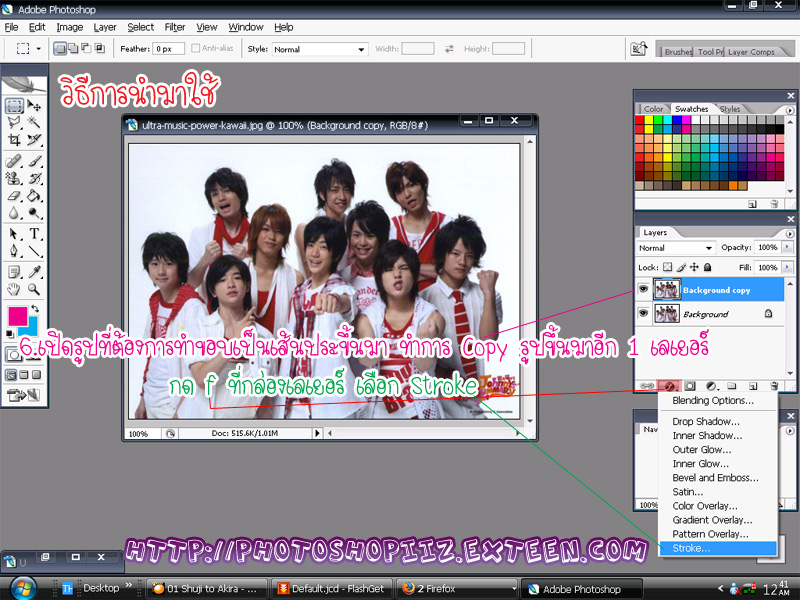Select the Paint Bucket tool
This screenshot has height=600, width=800.
(34, 195)
